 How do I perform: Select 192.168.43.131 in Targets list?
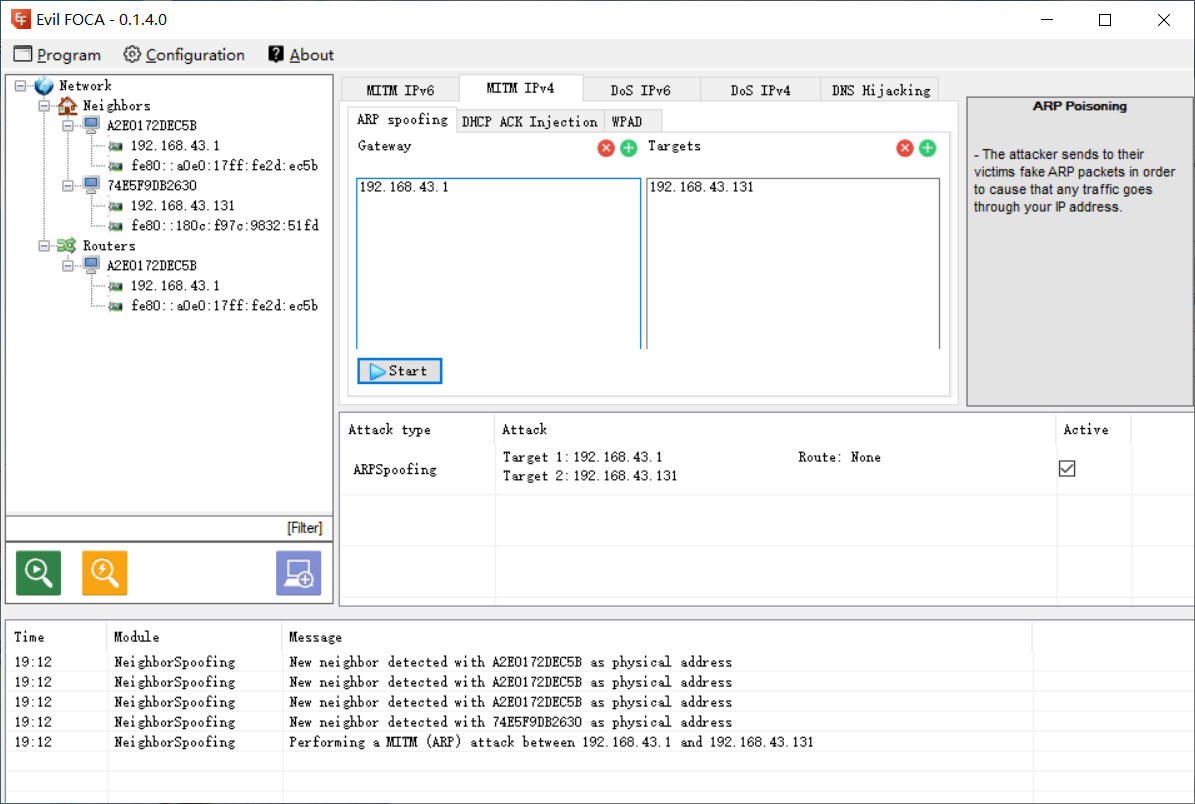click(701, 187)
